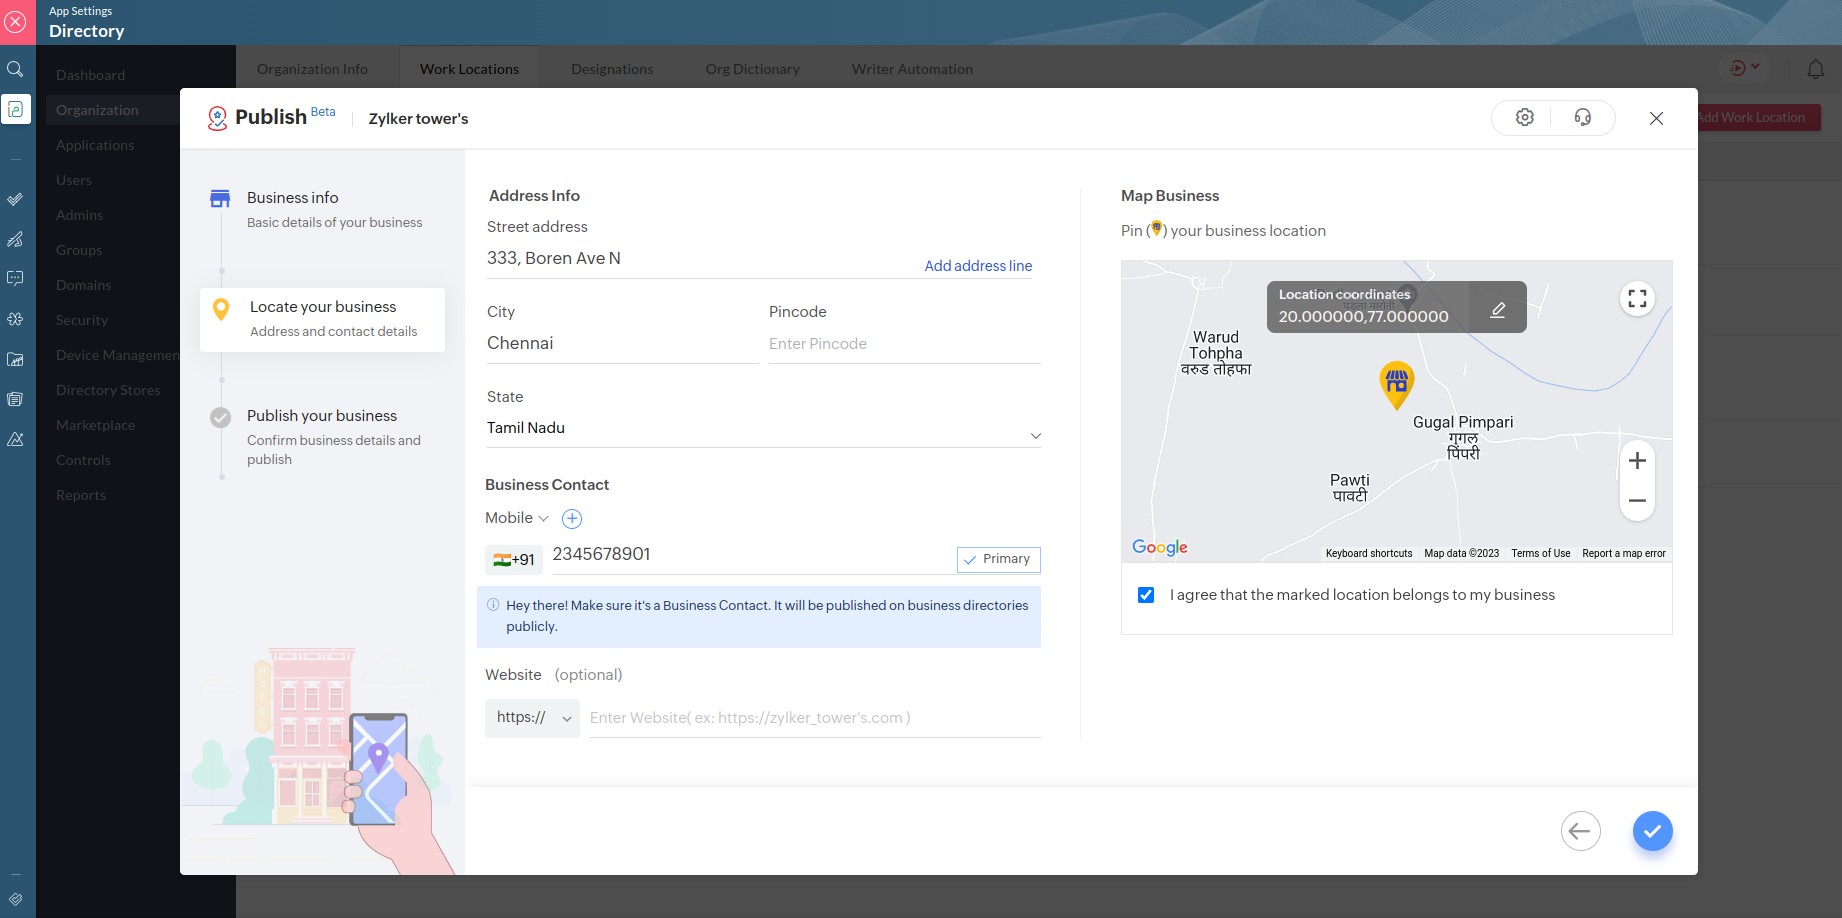This screenshot has width=1842, height=918.
Task: Edit location coordinates with pencil icon
Action: coord(1497,309)
